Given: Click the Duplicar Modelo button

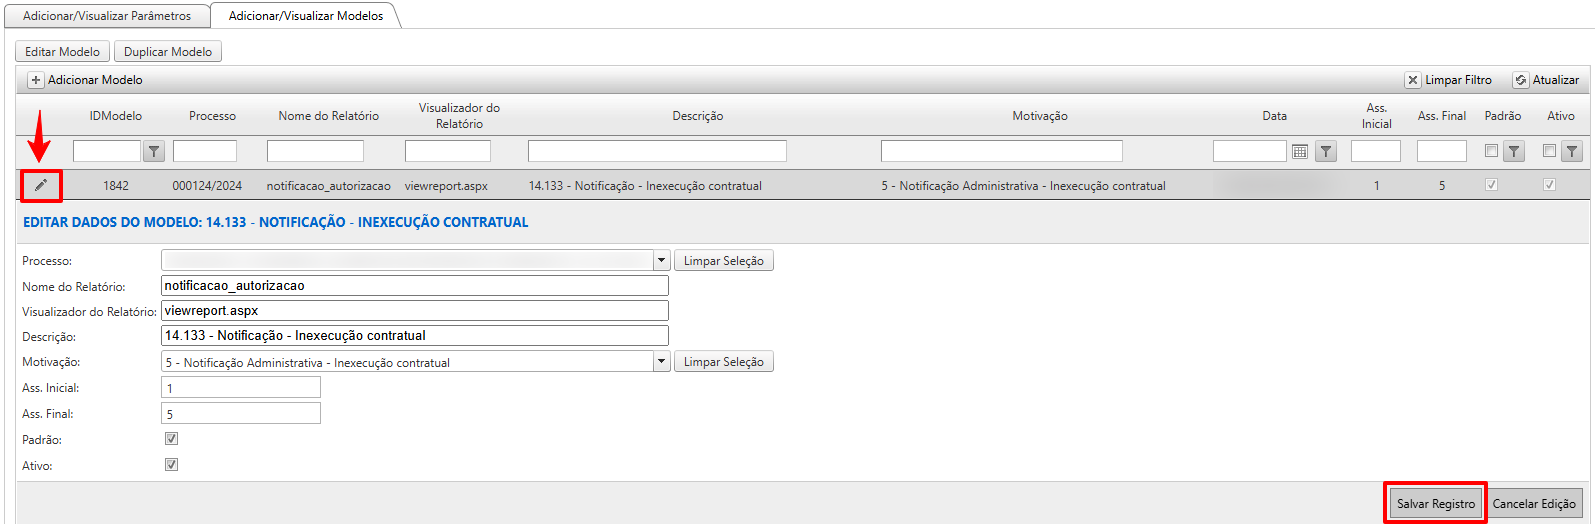Looking at the screenshot, I should [168, 52].
